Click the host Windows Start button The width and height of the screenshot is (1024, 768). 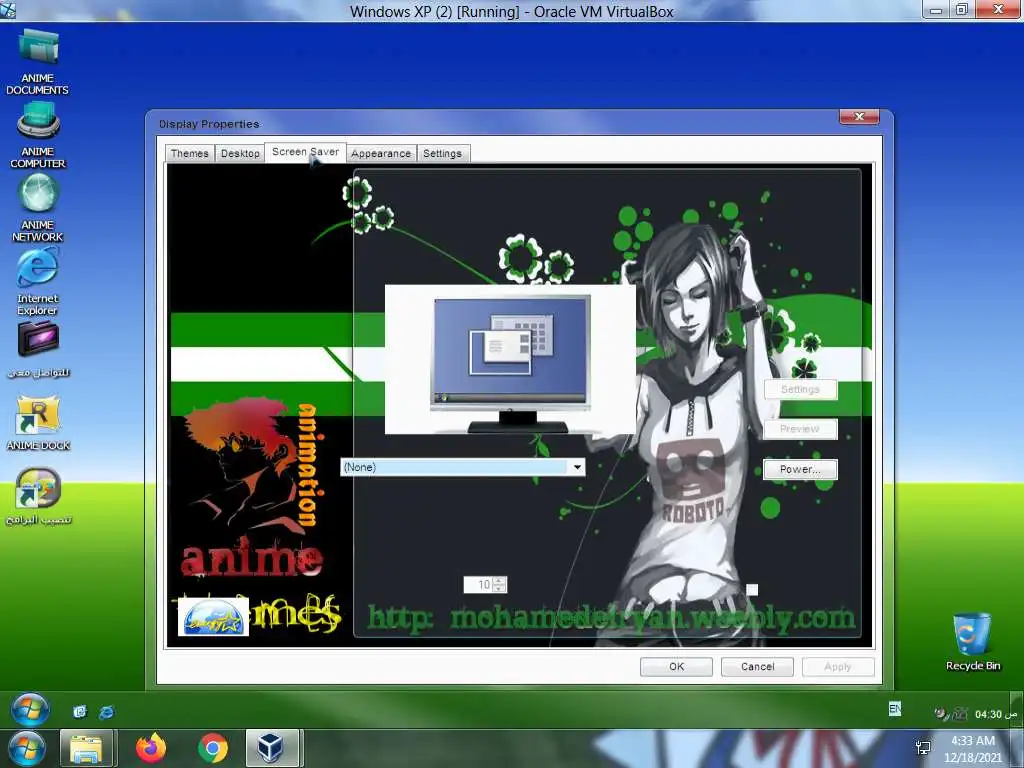tap(26, 749)
